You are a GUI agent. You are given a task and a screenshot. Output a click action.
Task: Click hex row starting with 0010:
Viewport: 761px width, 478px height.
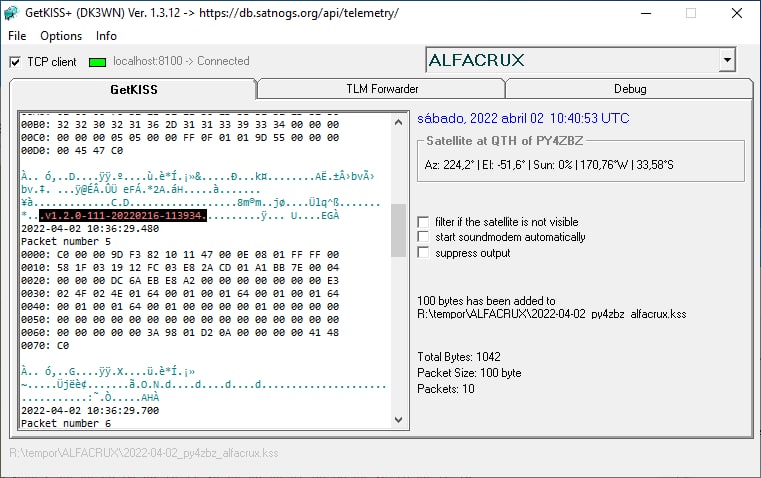coord(180,268)
